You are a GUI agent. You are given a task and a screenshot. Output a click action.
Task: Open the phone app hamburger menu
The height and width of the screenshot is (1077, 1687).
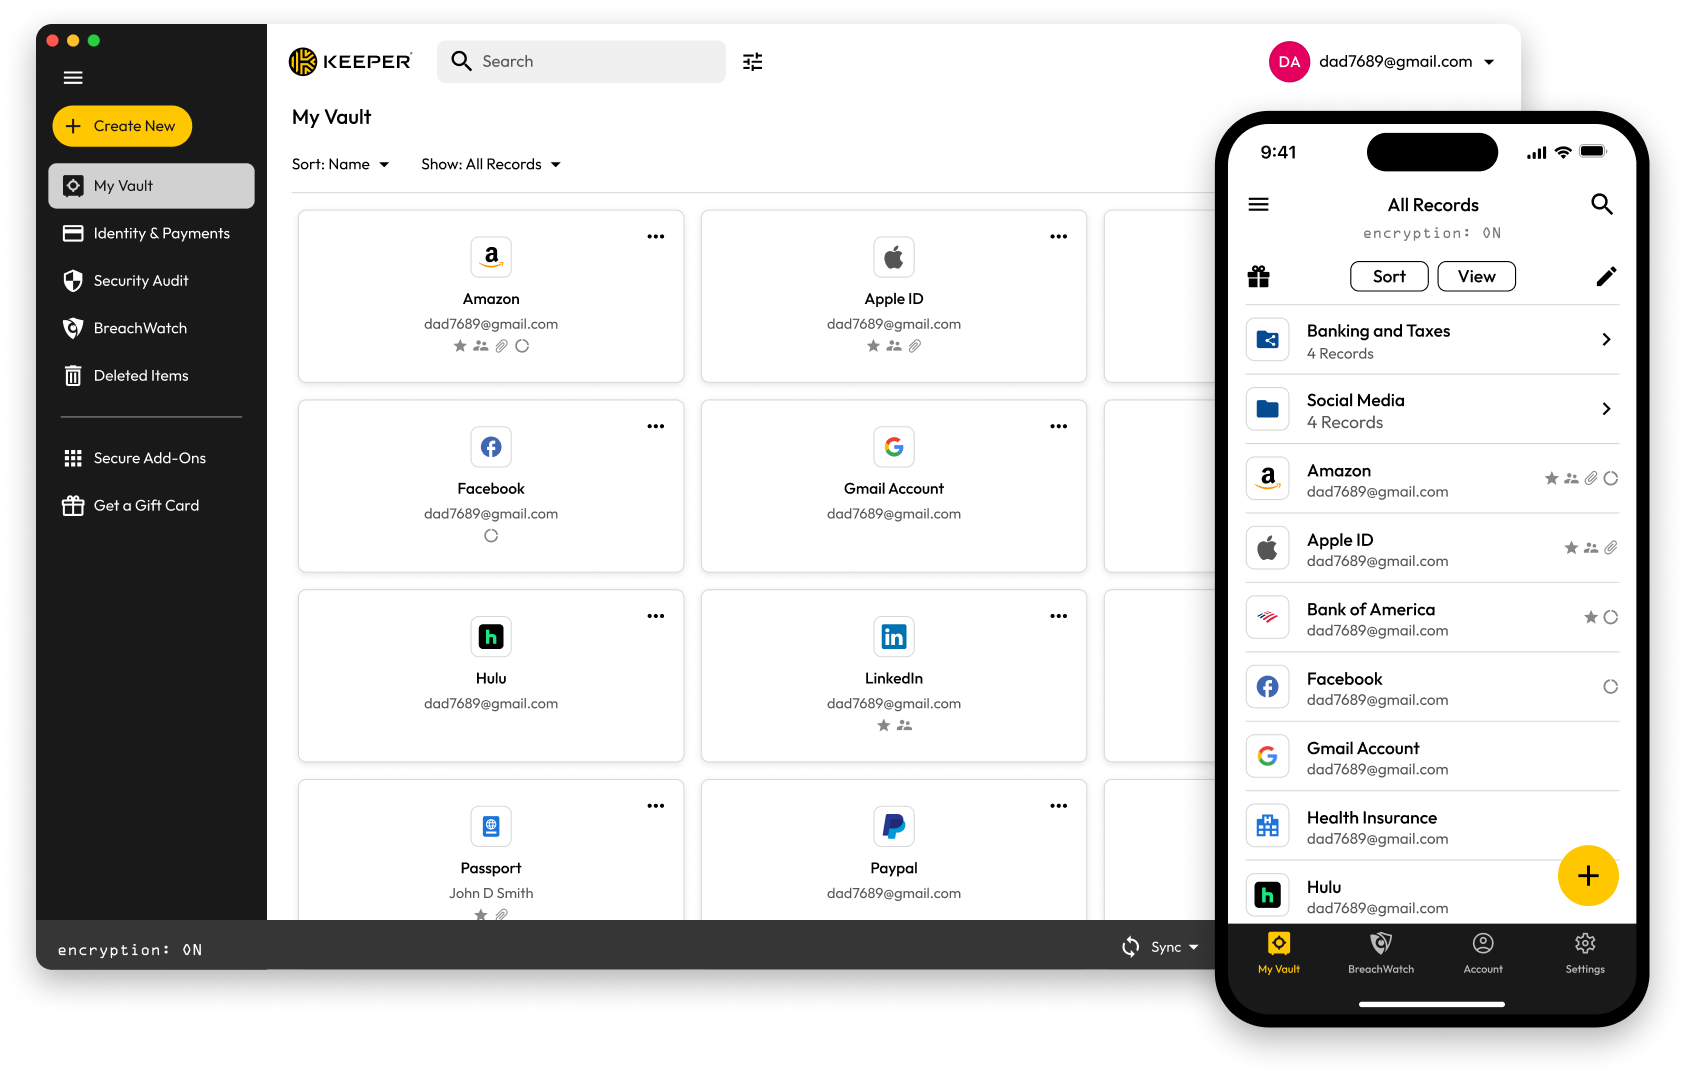pos(1259,205)
